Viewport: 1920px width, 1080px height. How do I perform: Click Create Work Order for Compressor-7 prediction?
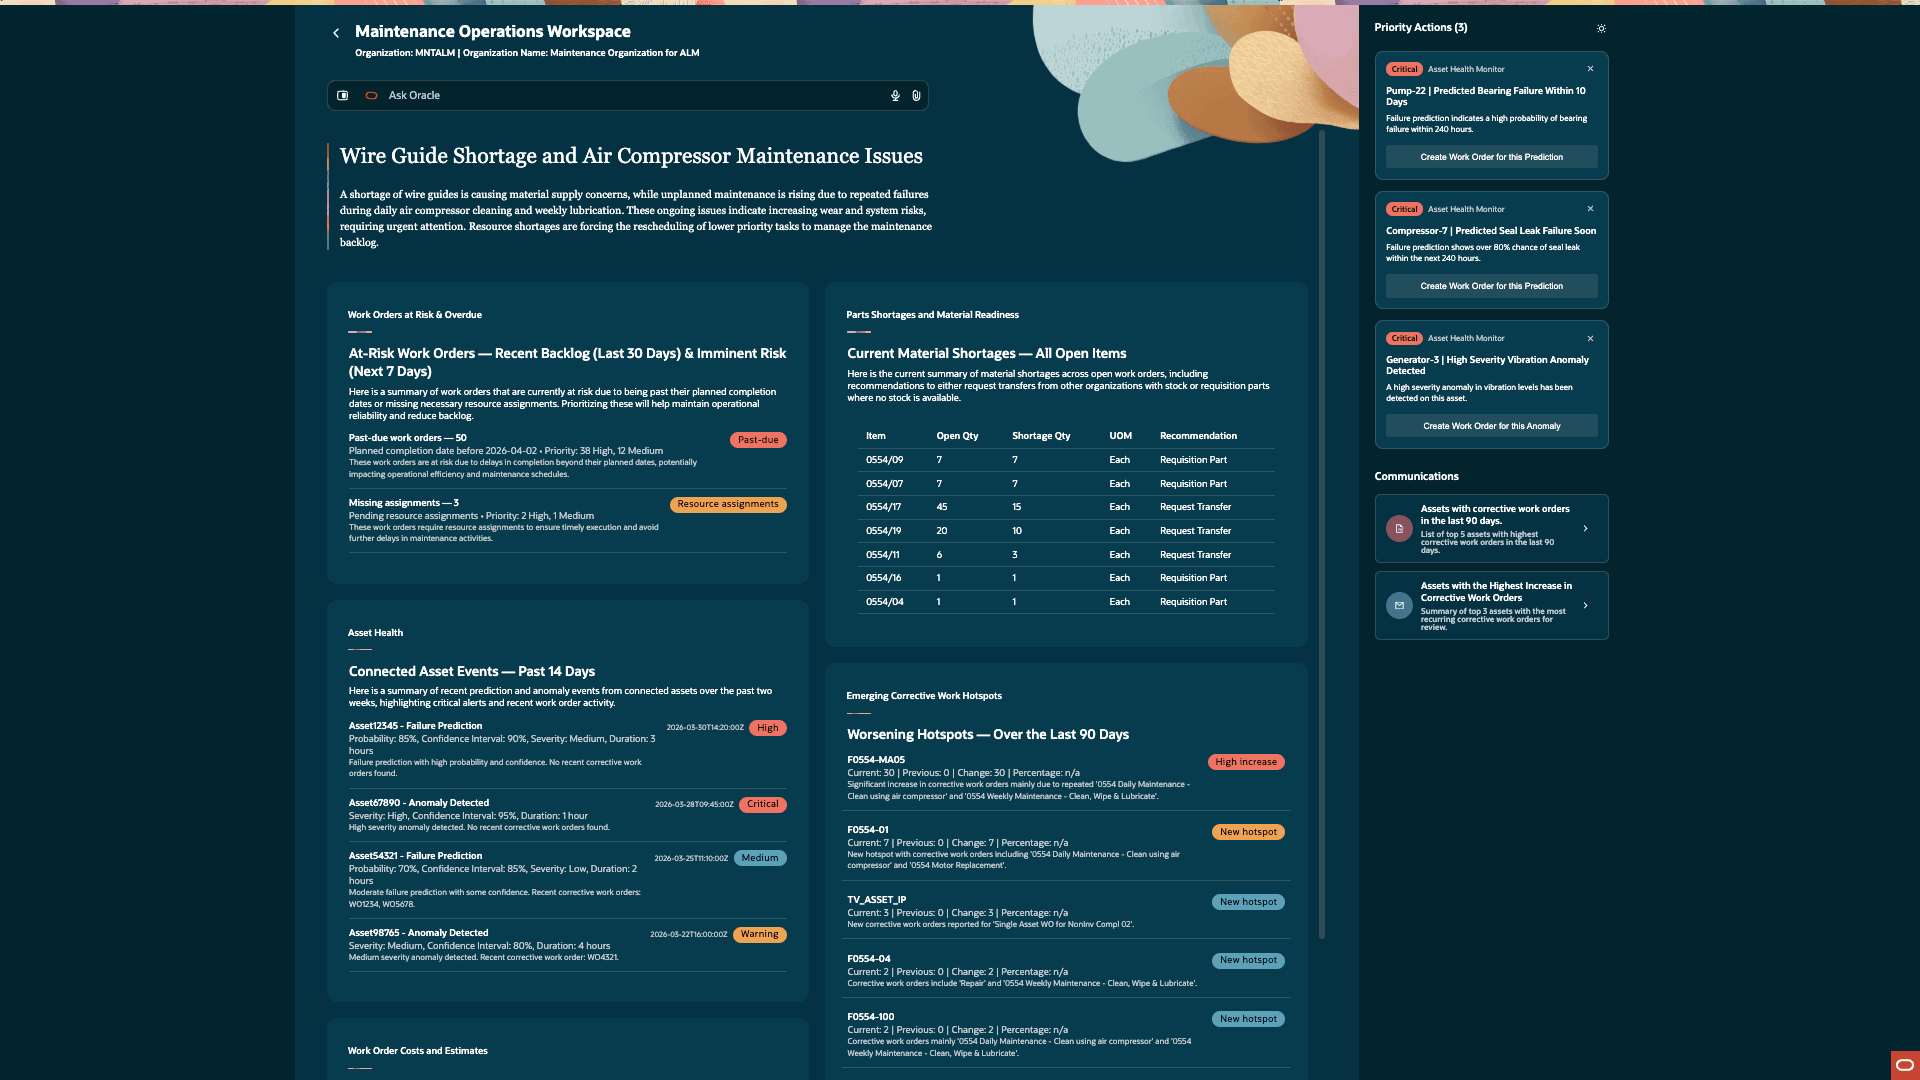(1490, 286)
